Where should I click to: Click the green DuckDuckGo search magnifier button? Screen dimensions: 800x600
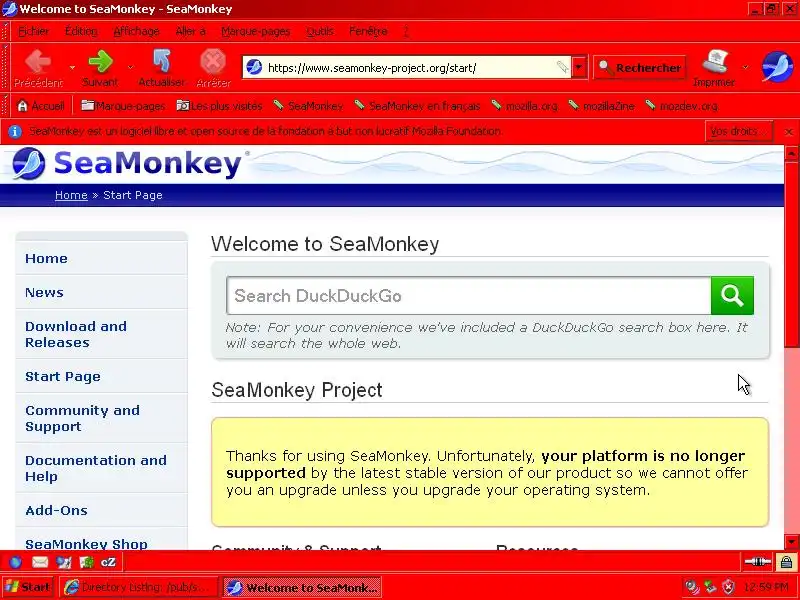[x=732, y=295]
